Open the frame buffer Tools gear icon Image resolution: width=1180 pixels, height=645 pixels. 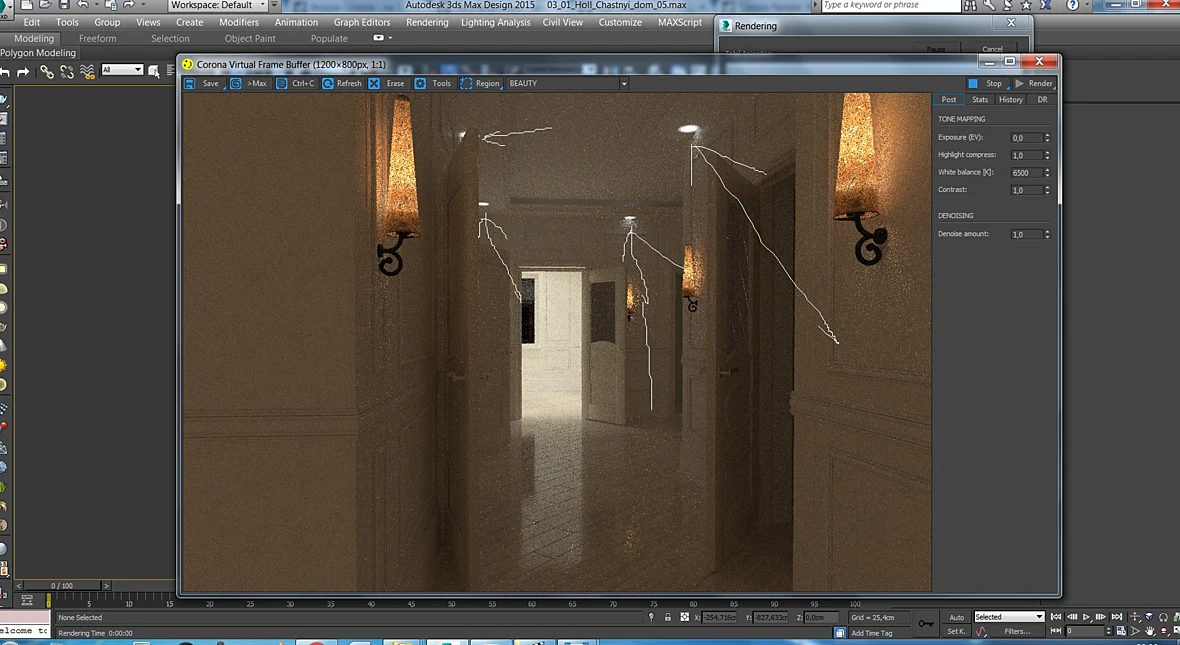pos(420,84)
